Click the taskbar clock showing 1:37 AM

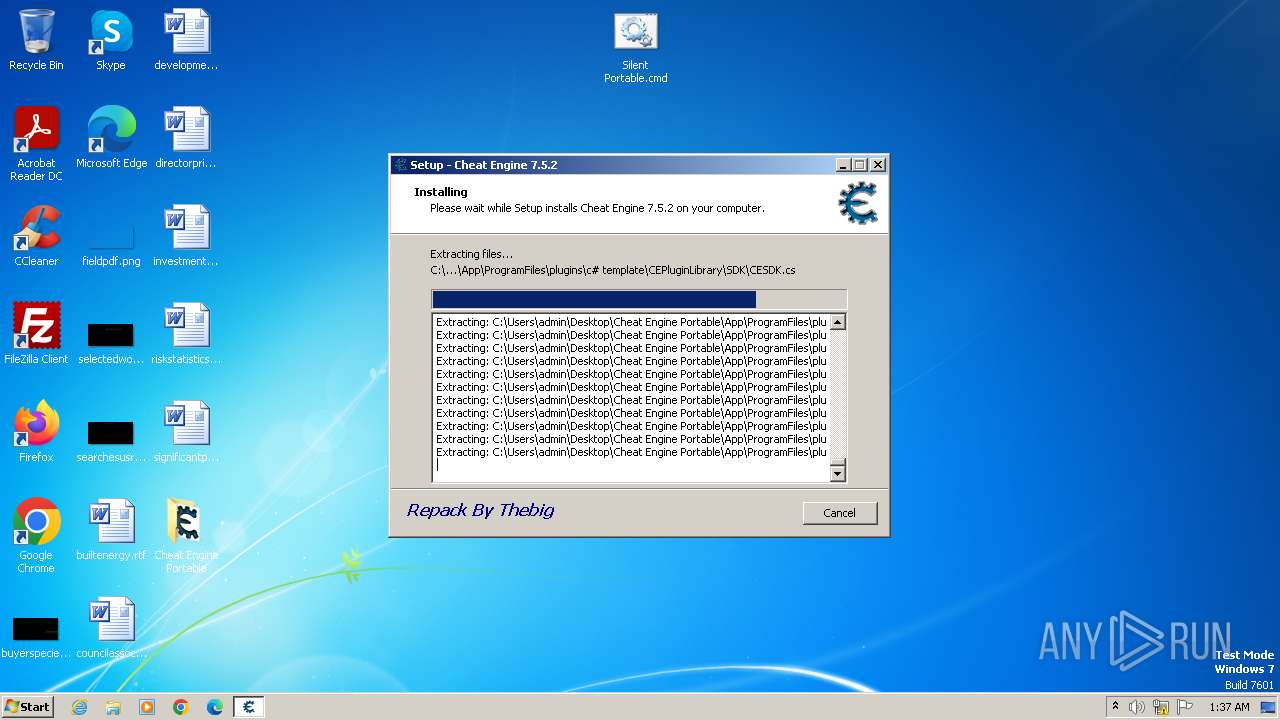point(1229,707)
